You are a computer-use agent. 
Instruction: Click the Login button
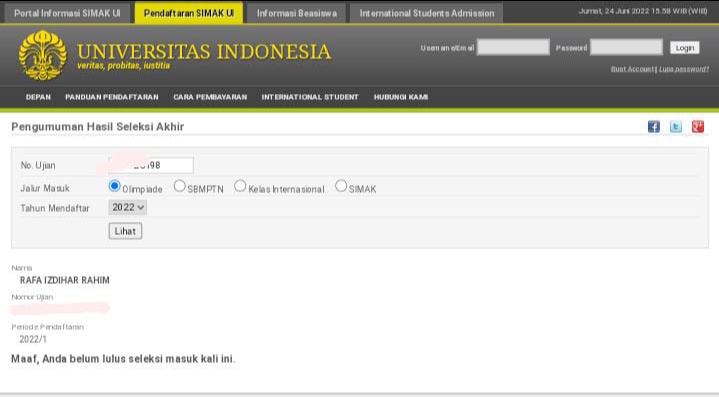685,48
